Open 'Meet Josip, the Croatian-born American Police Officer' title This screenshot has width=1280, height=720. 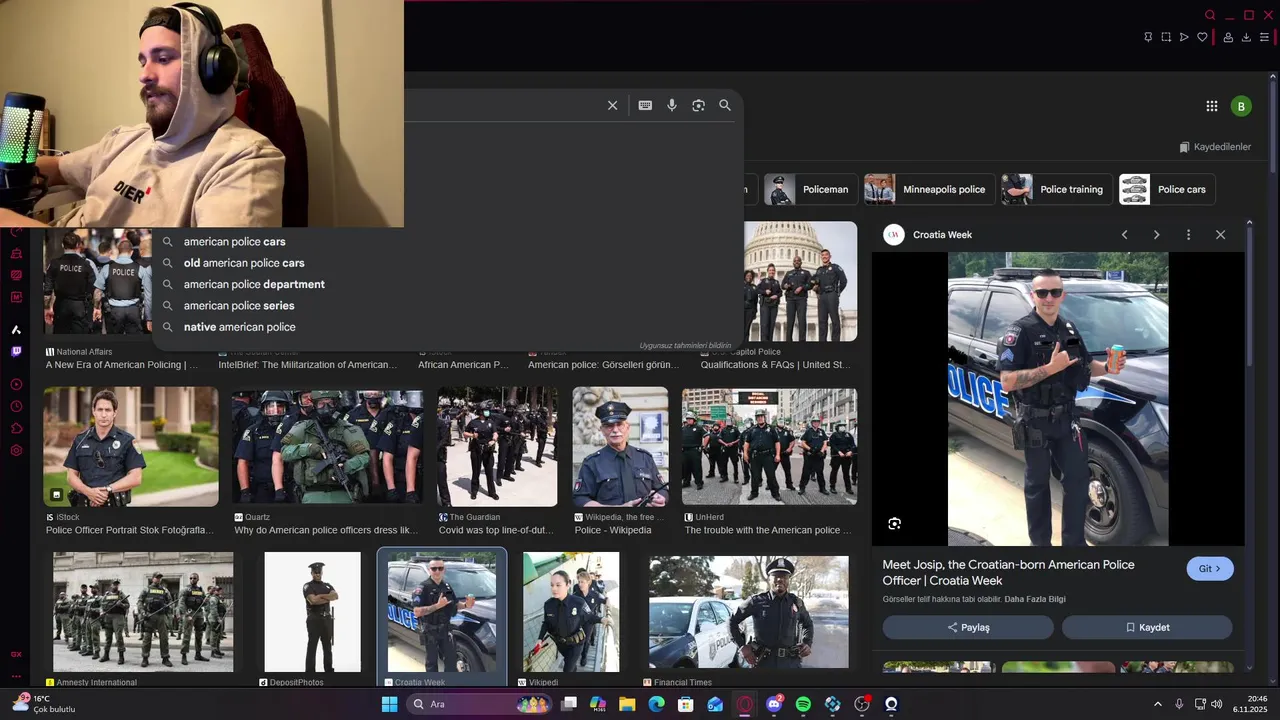pyautogui.click(x=1008, y=572)
